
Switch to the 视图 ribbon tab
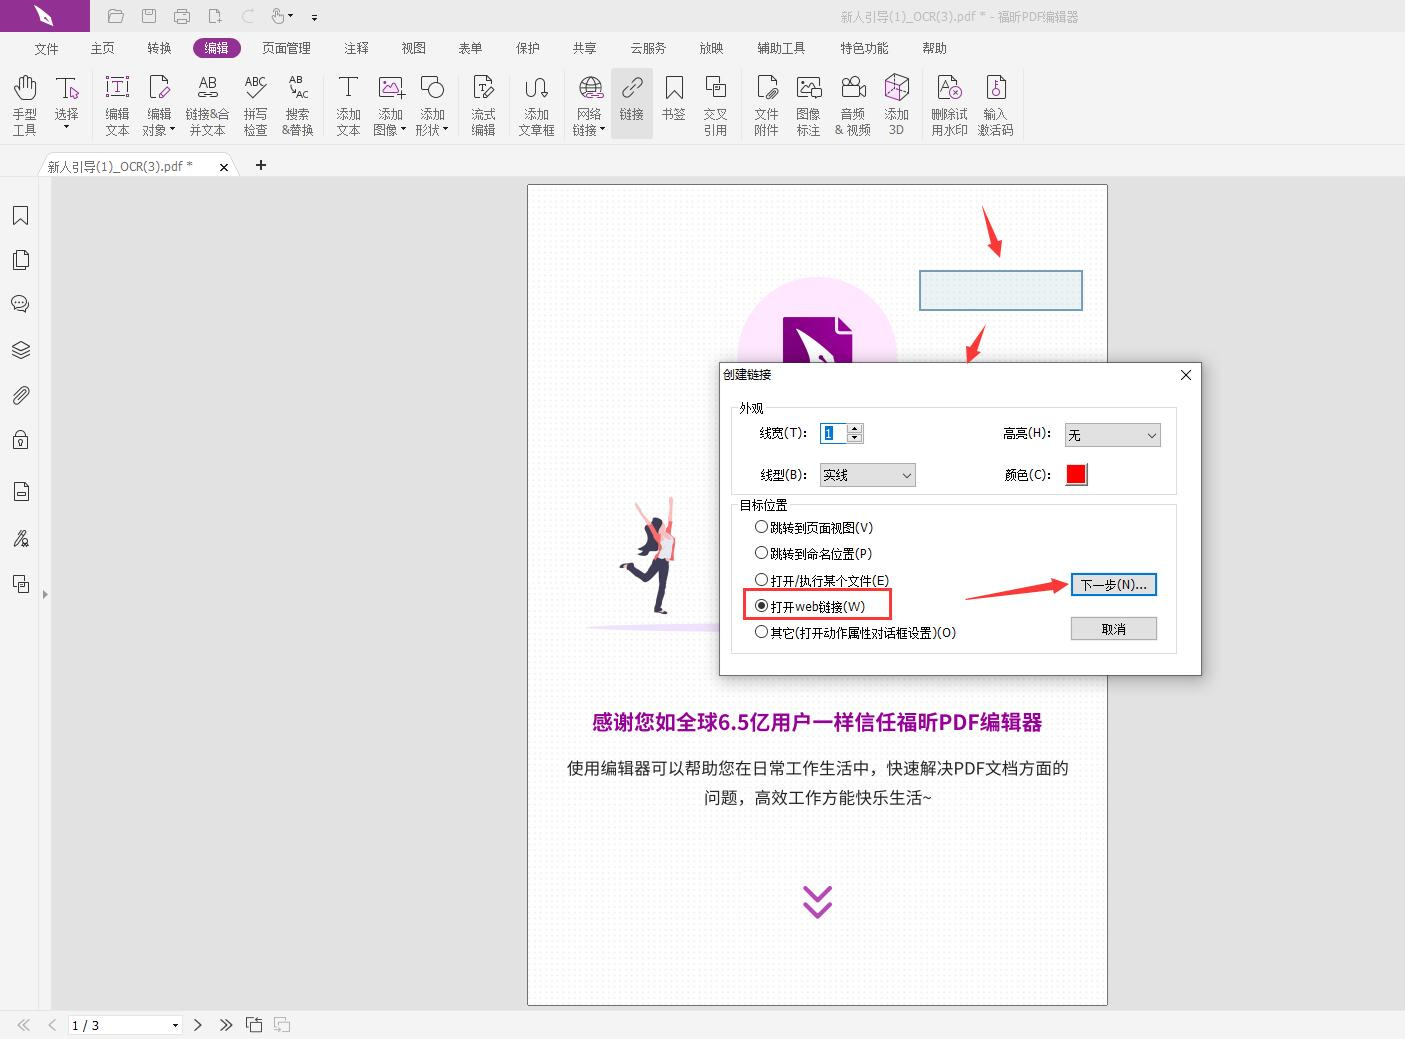coord(412,47)
